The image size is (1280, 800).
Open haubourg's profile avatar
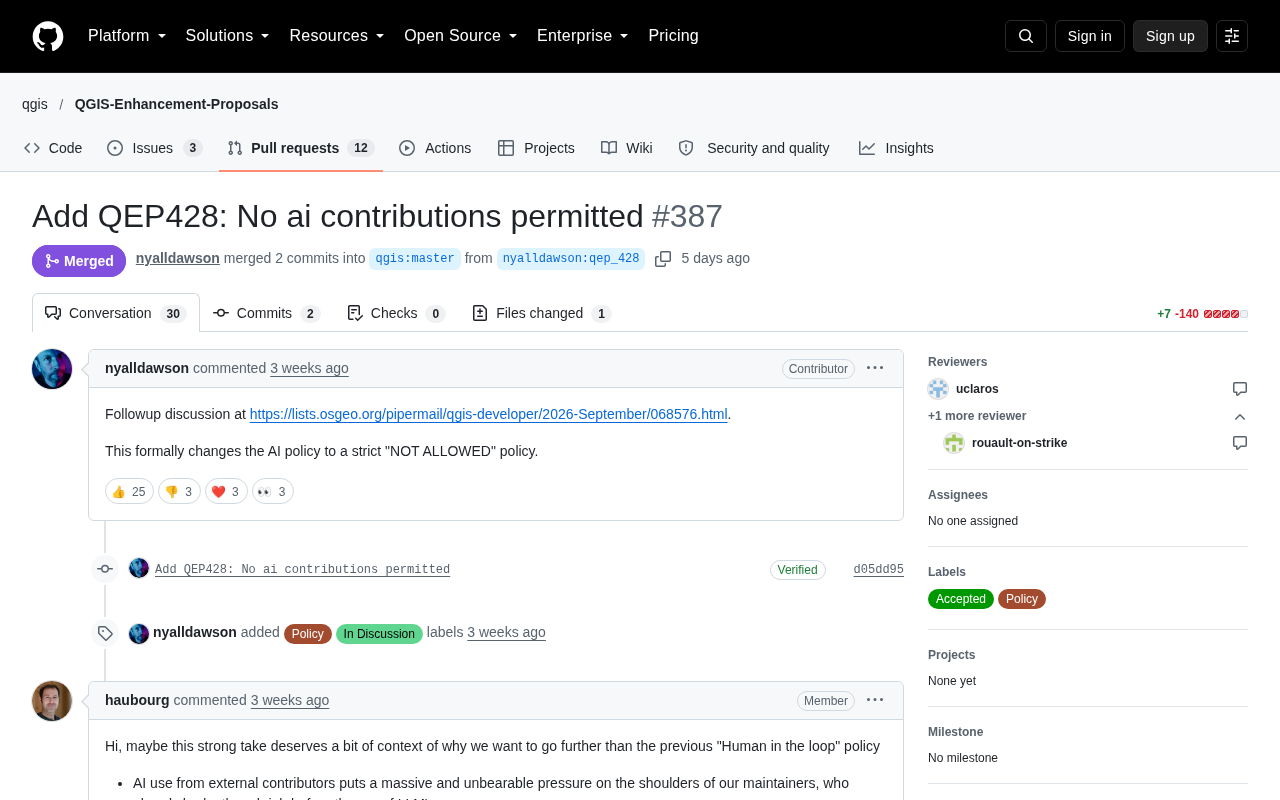(x=52, y=701)
